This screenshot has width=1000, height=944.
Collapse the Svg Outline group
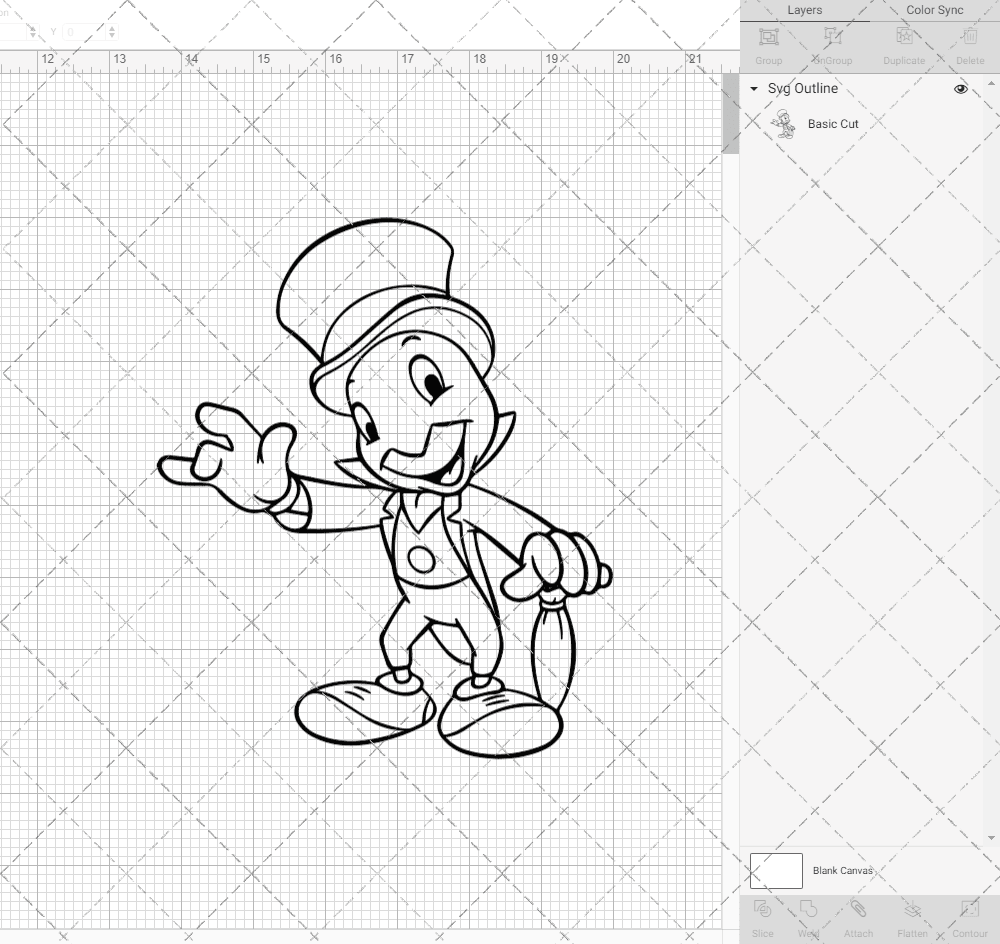(x=753, y=89)
